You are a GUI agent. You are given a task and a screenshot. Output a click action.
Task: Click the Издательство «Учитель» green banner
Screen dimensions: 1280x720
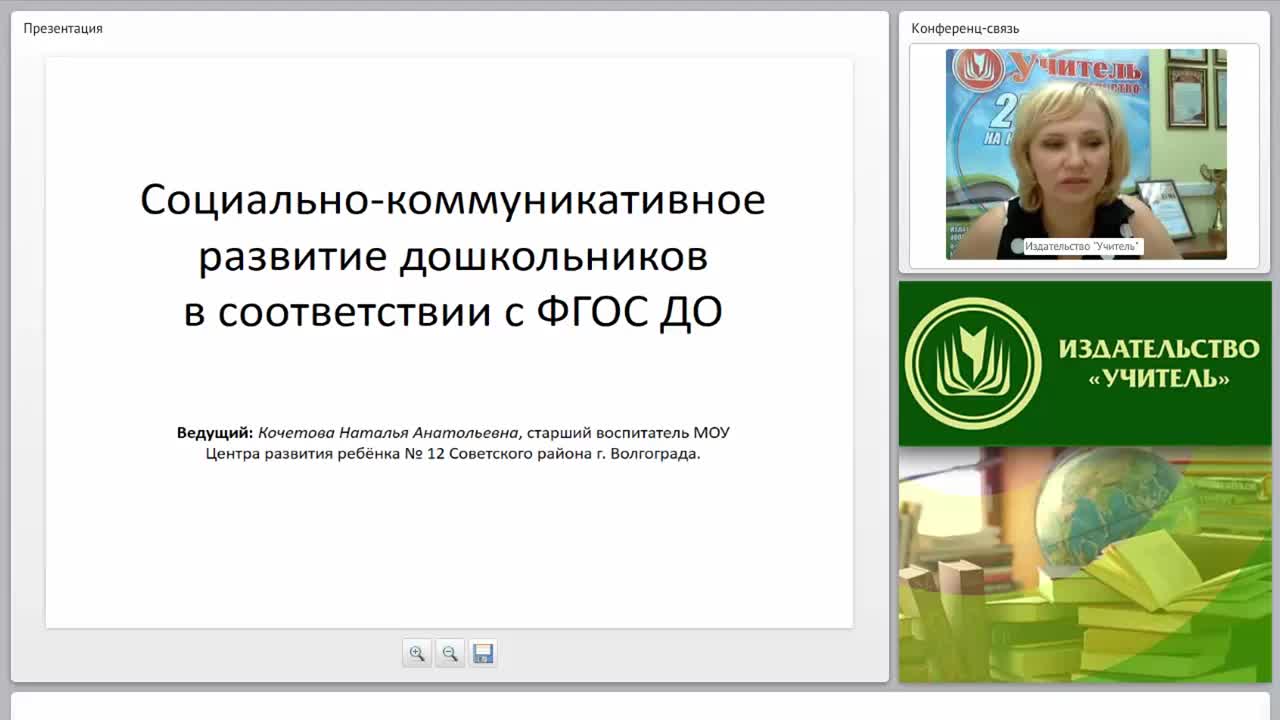1085,363
